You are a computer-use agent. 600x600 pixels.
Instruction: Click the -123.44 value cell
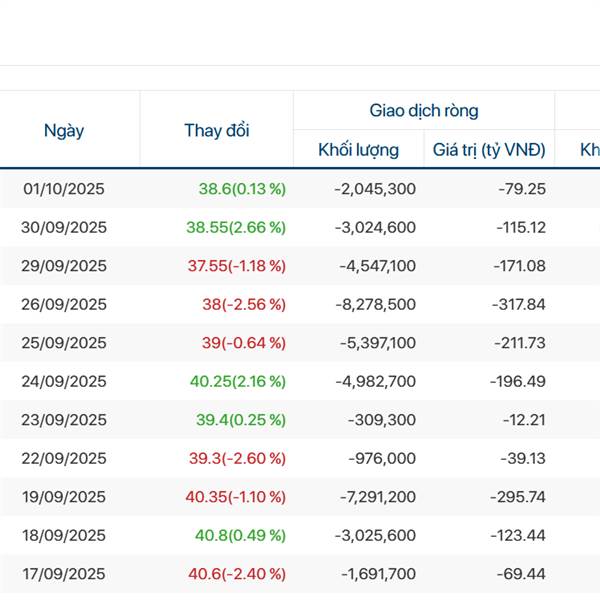519,536
